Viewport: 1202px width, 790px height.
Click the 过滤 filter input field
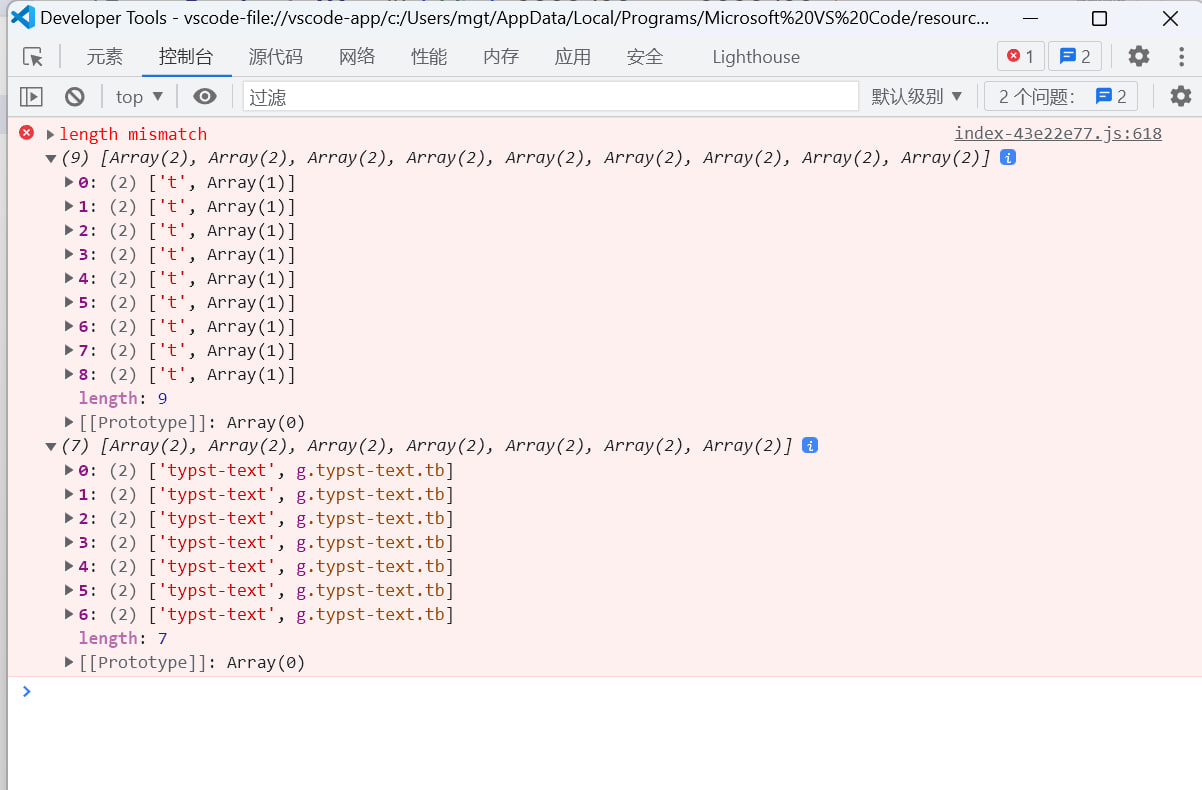[550, 96]
